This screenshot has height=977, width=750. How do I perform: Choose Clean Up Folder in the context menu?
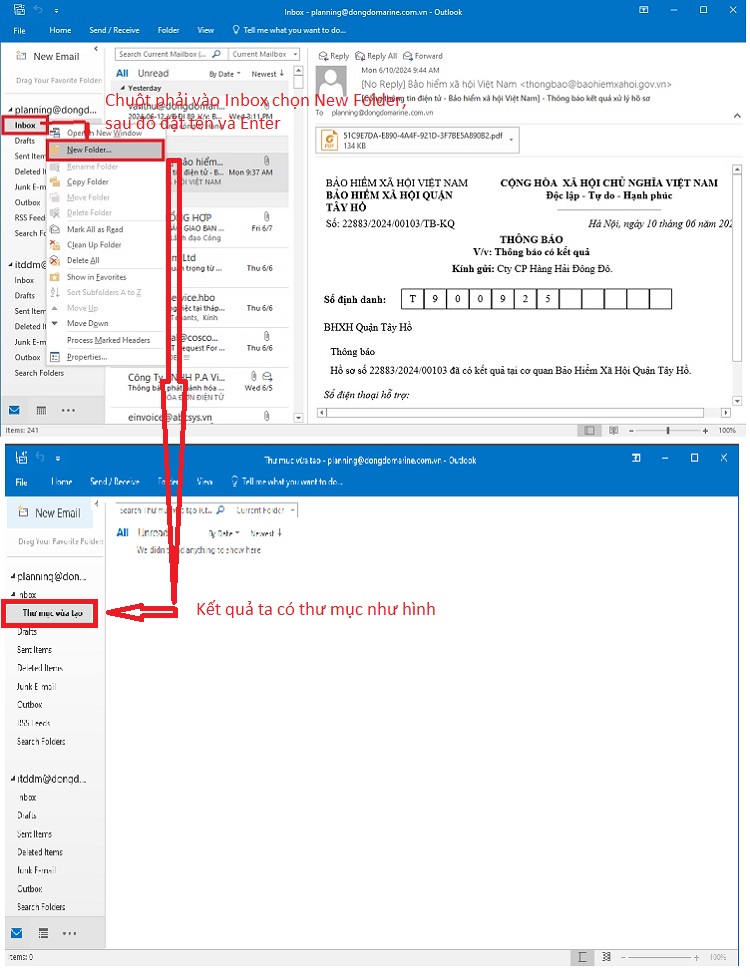pyautogui.click(x=94, y=245)
